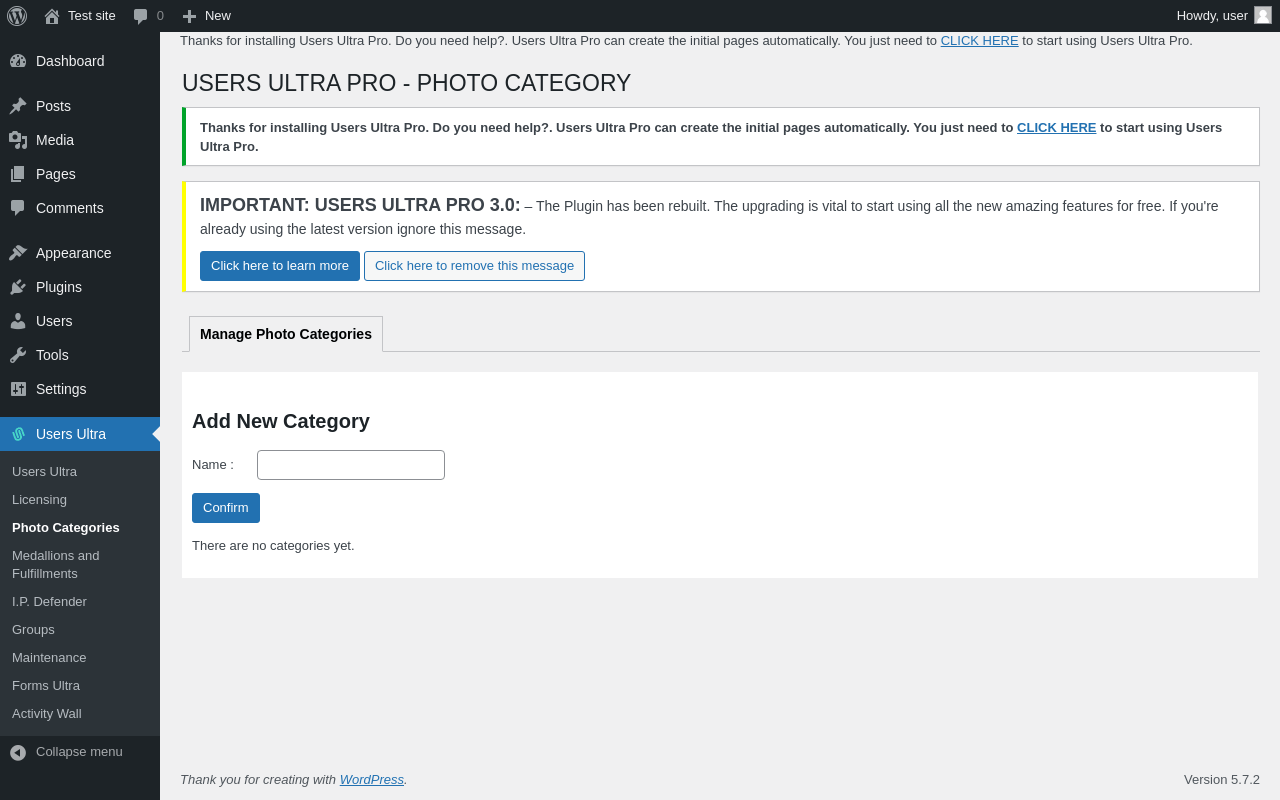Click the Dashboard gauge icon
This screenshot has width=1280, height=800.
tap(18, 61)
